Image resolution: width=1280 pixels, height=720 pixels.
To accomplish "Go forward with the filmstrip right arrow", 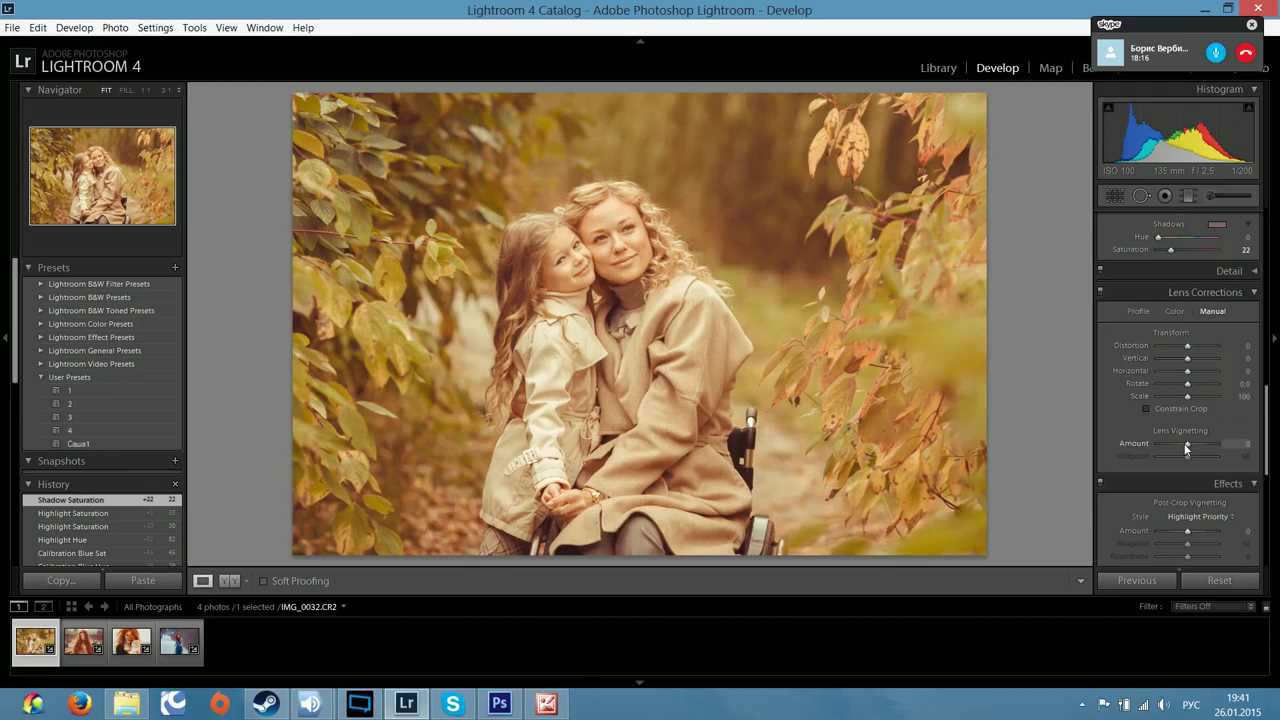I will point(104,607).
